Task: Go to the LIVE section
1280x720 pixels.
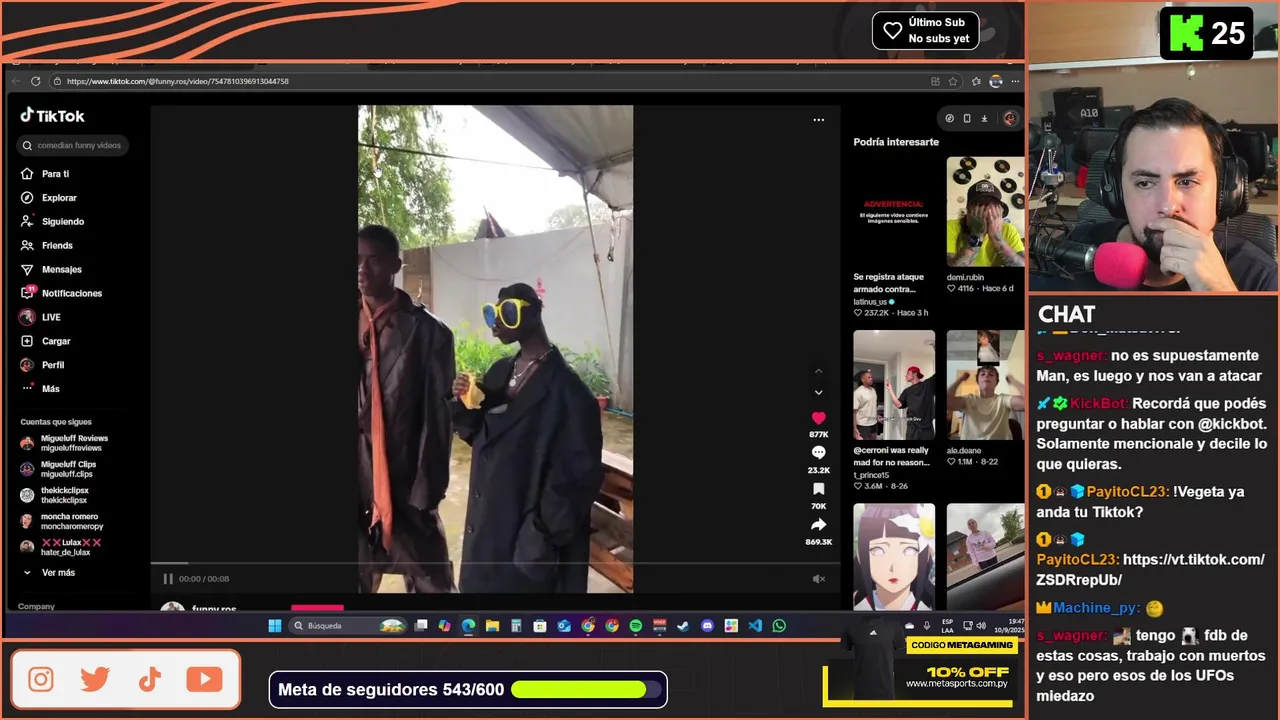Action: pos(42,318)
